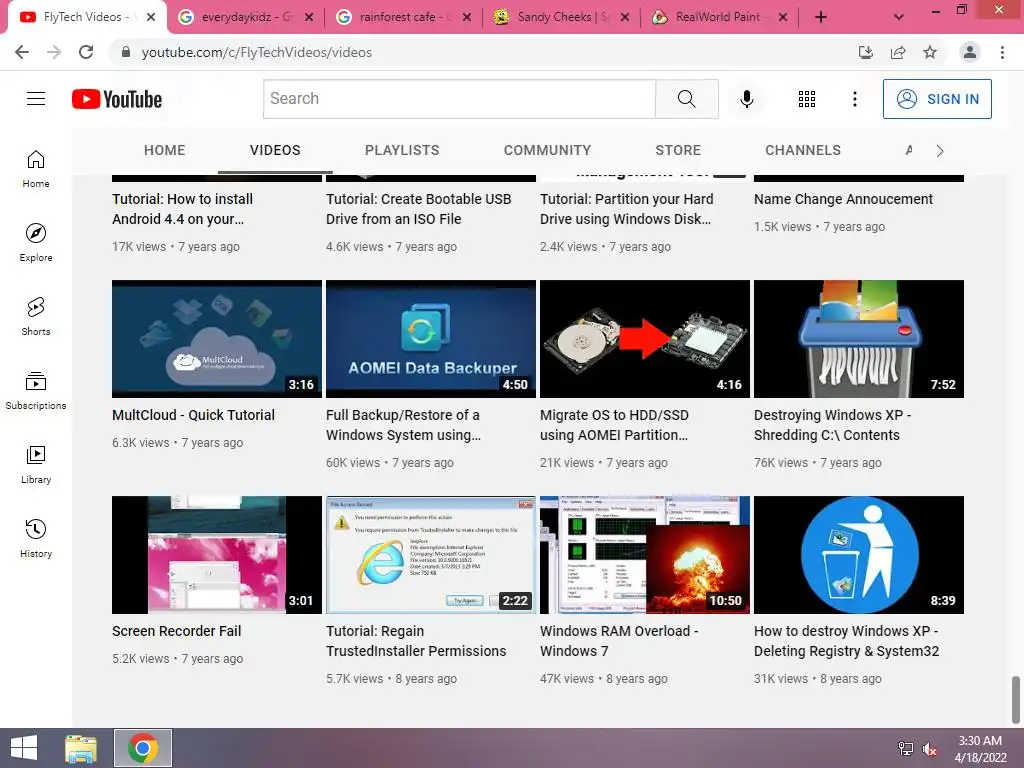Open the MultCloud video thumbnail

click(x=217, y=339)
